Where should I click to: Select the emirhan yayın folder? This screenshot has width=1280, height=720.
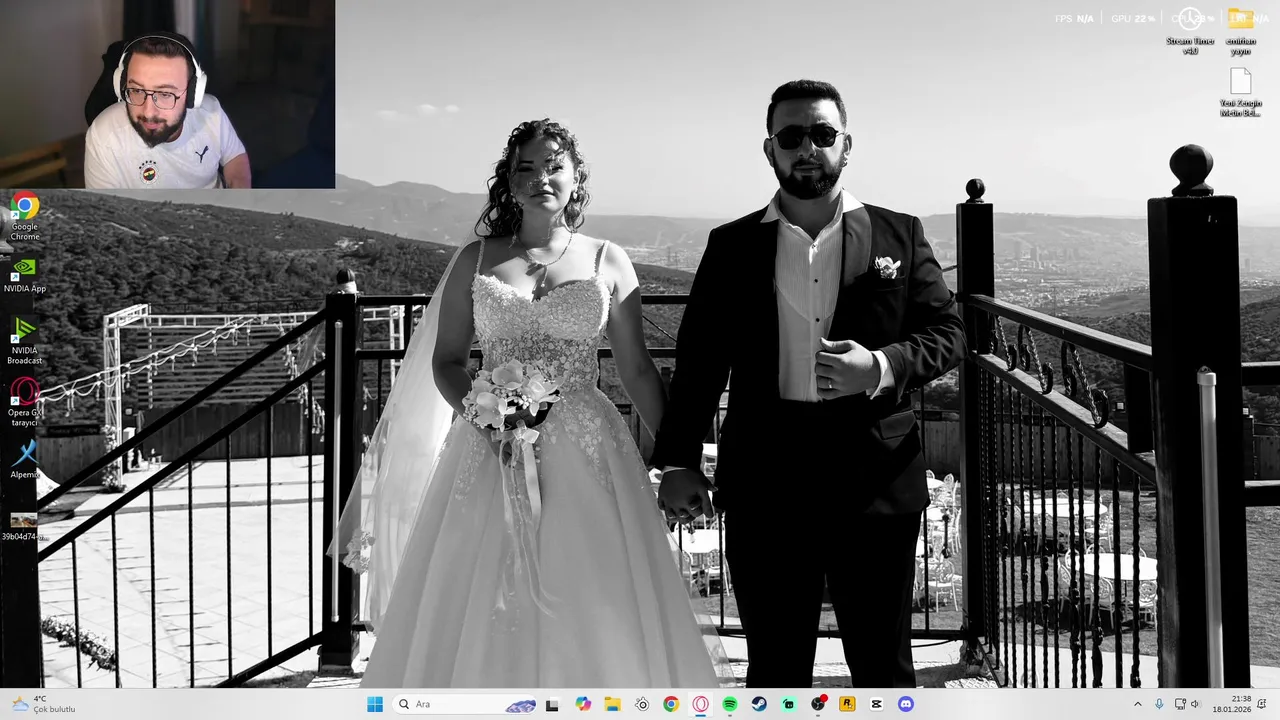coord(1241,30)
